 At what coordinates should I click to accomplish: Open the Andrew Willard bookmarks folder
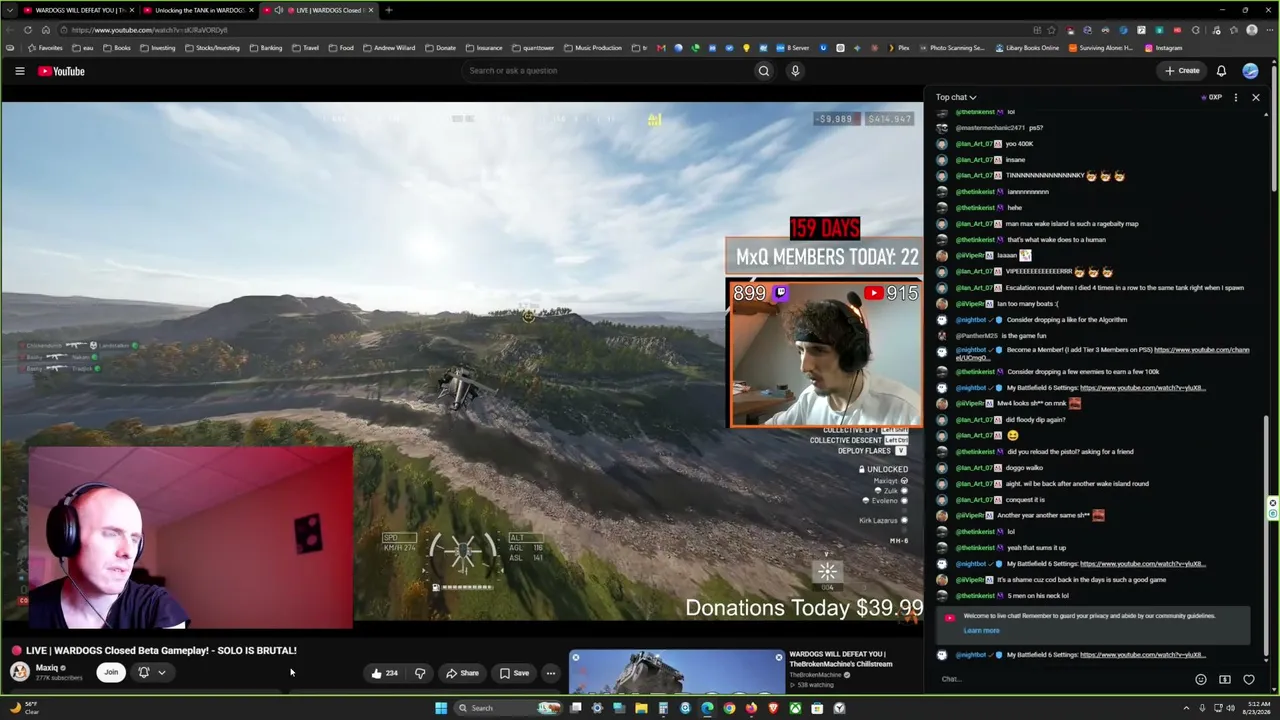[389, 48]
